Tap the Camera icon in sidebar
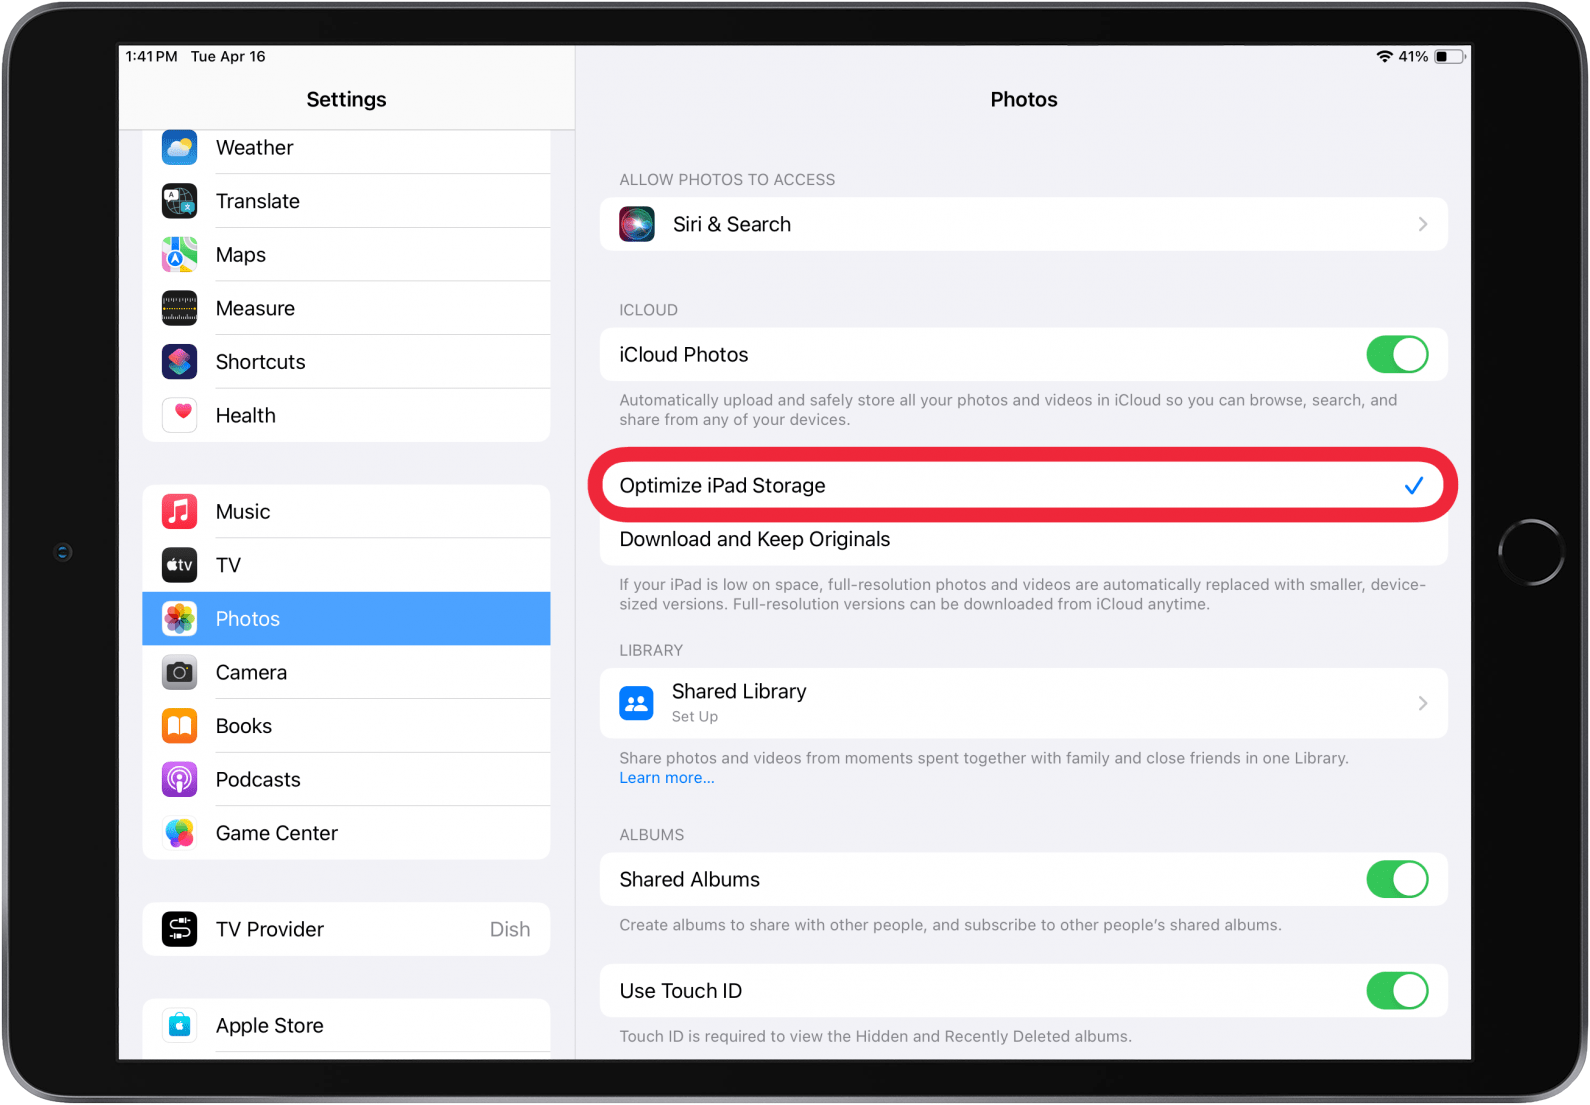Image resolution: width=1590 pixels, height=1105 pixels. coord(180,672)
